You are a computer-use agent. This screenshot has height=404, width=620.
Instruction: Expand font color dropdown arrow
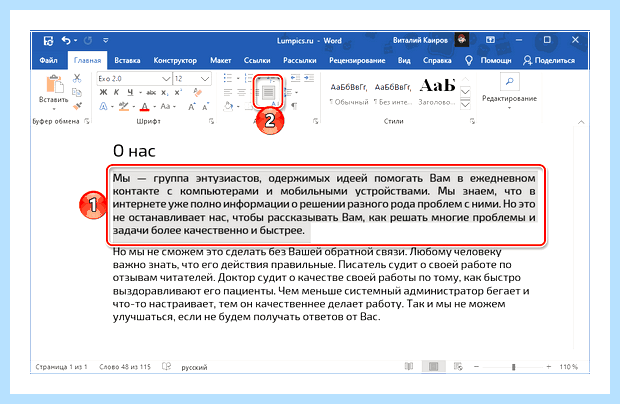pos(154,107)
